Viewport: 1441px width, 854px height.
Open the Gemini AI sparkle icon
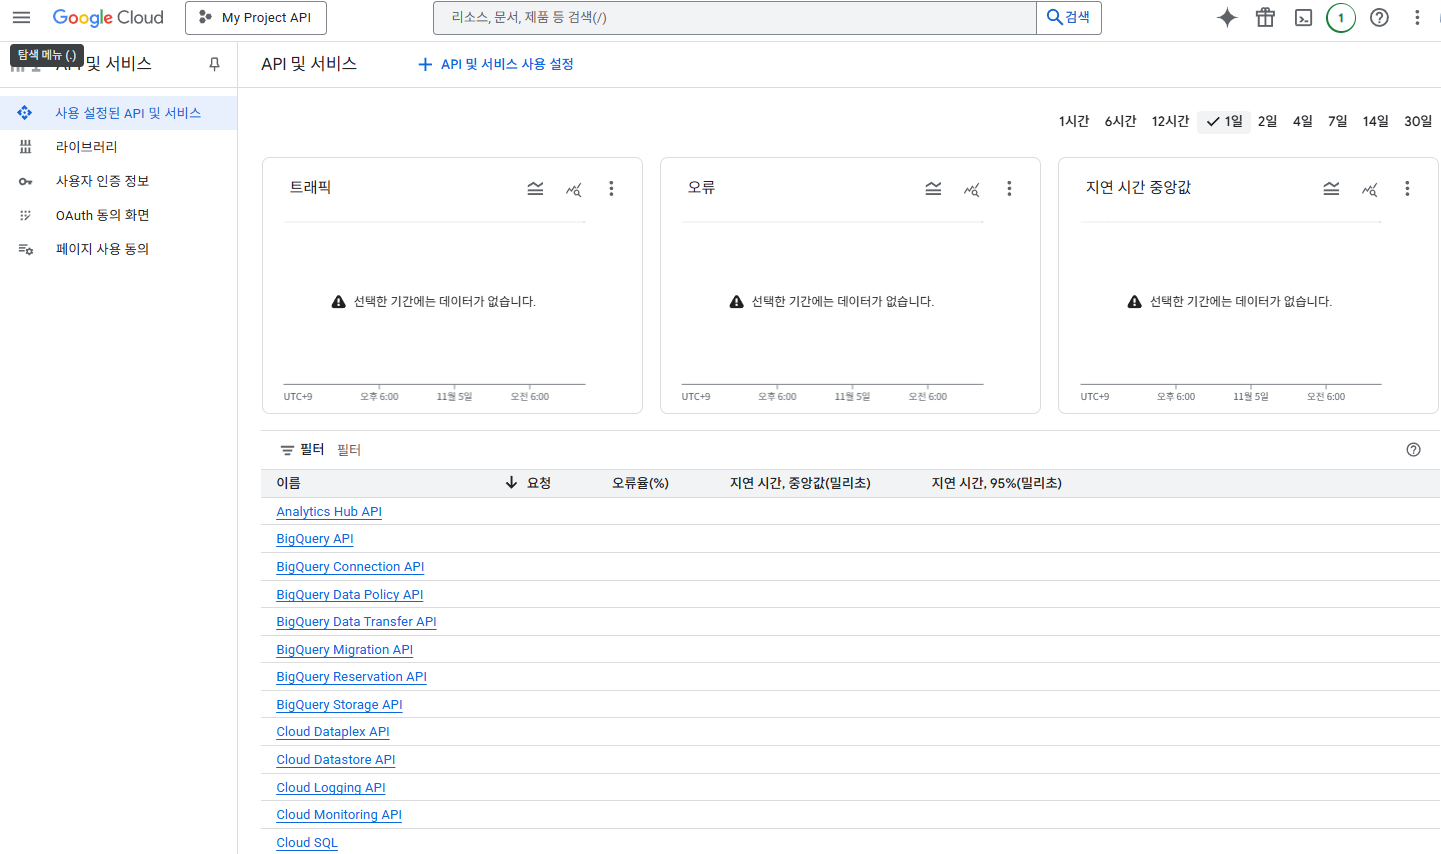click(x=1227, y=17)
